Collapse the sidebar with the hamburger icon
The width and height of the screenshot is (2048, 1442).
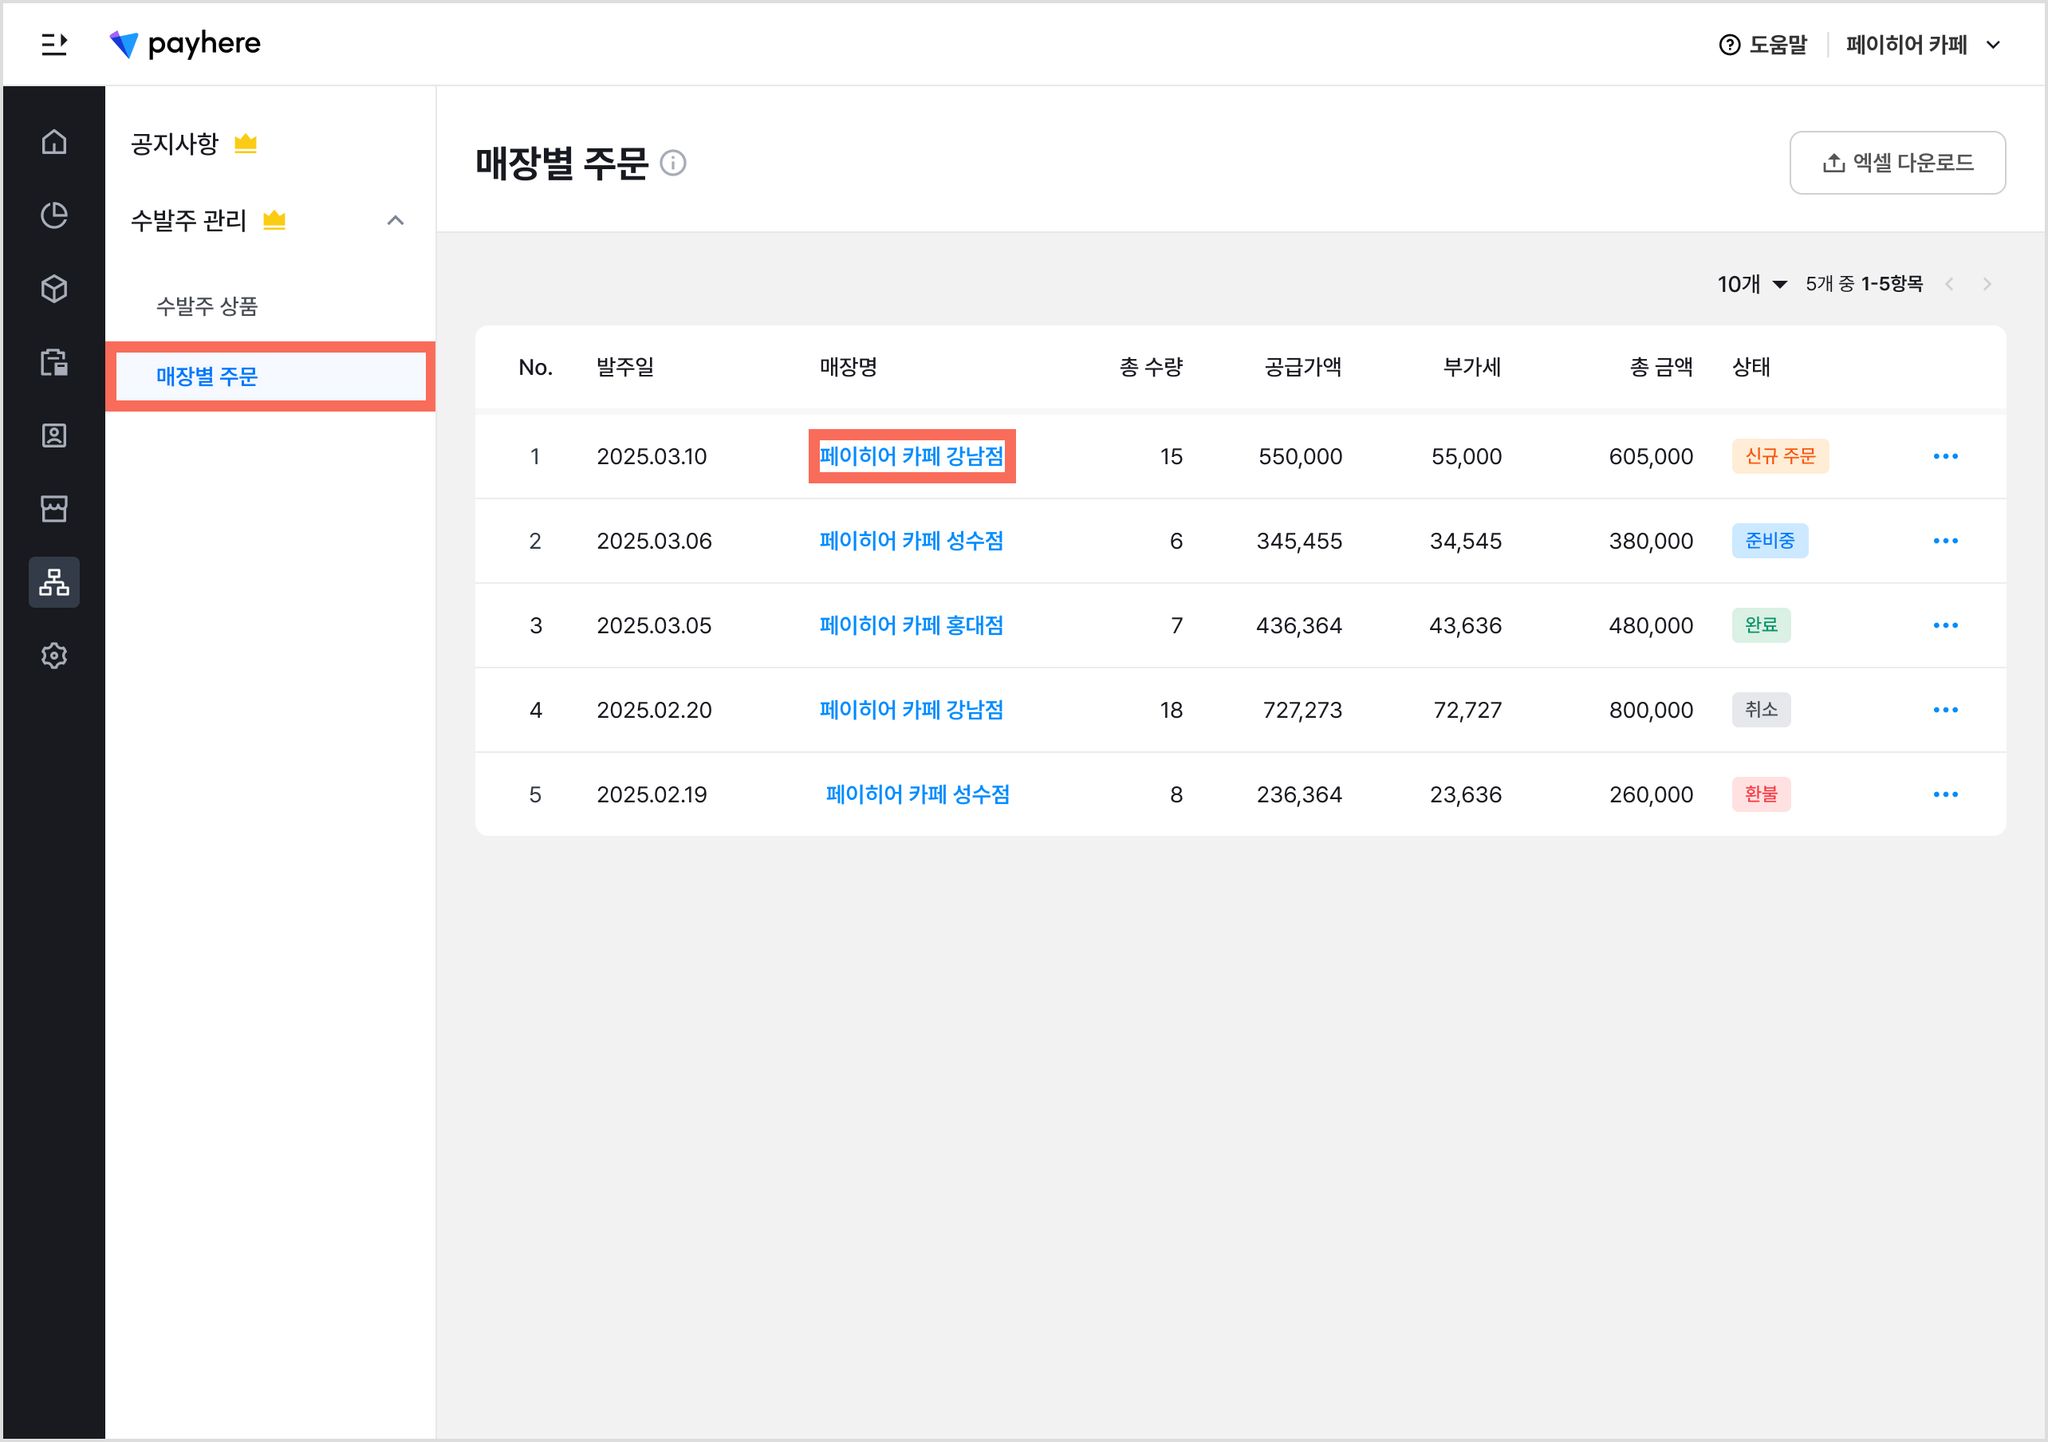54,44
